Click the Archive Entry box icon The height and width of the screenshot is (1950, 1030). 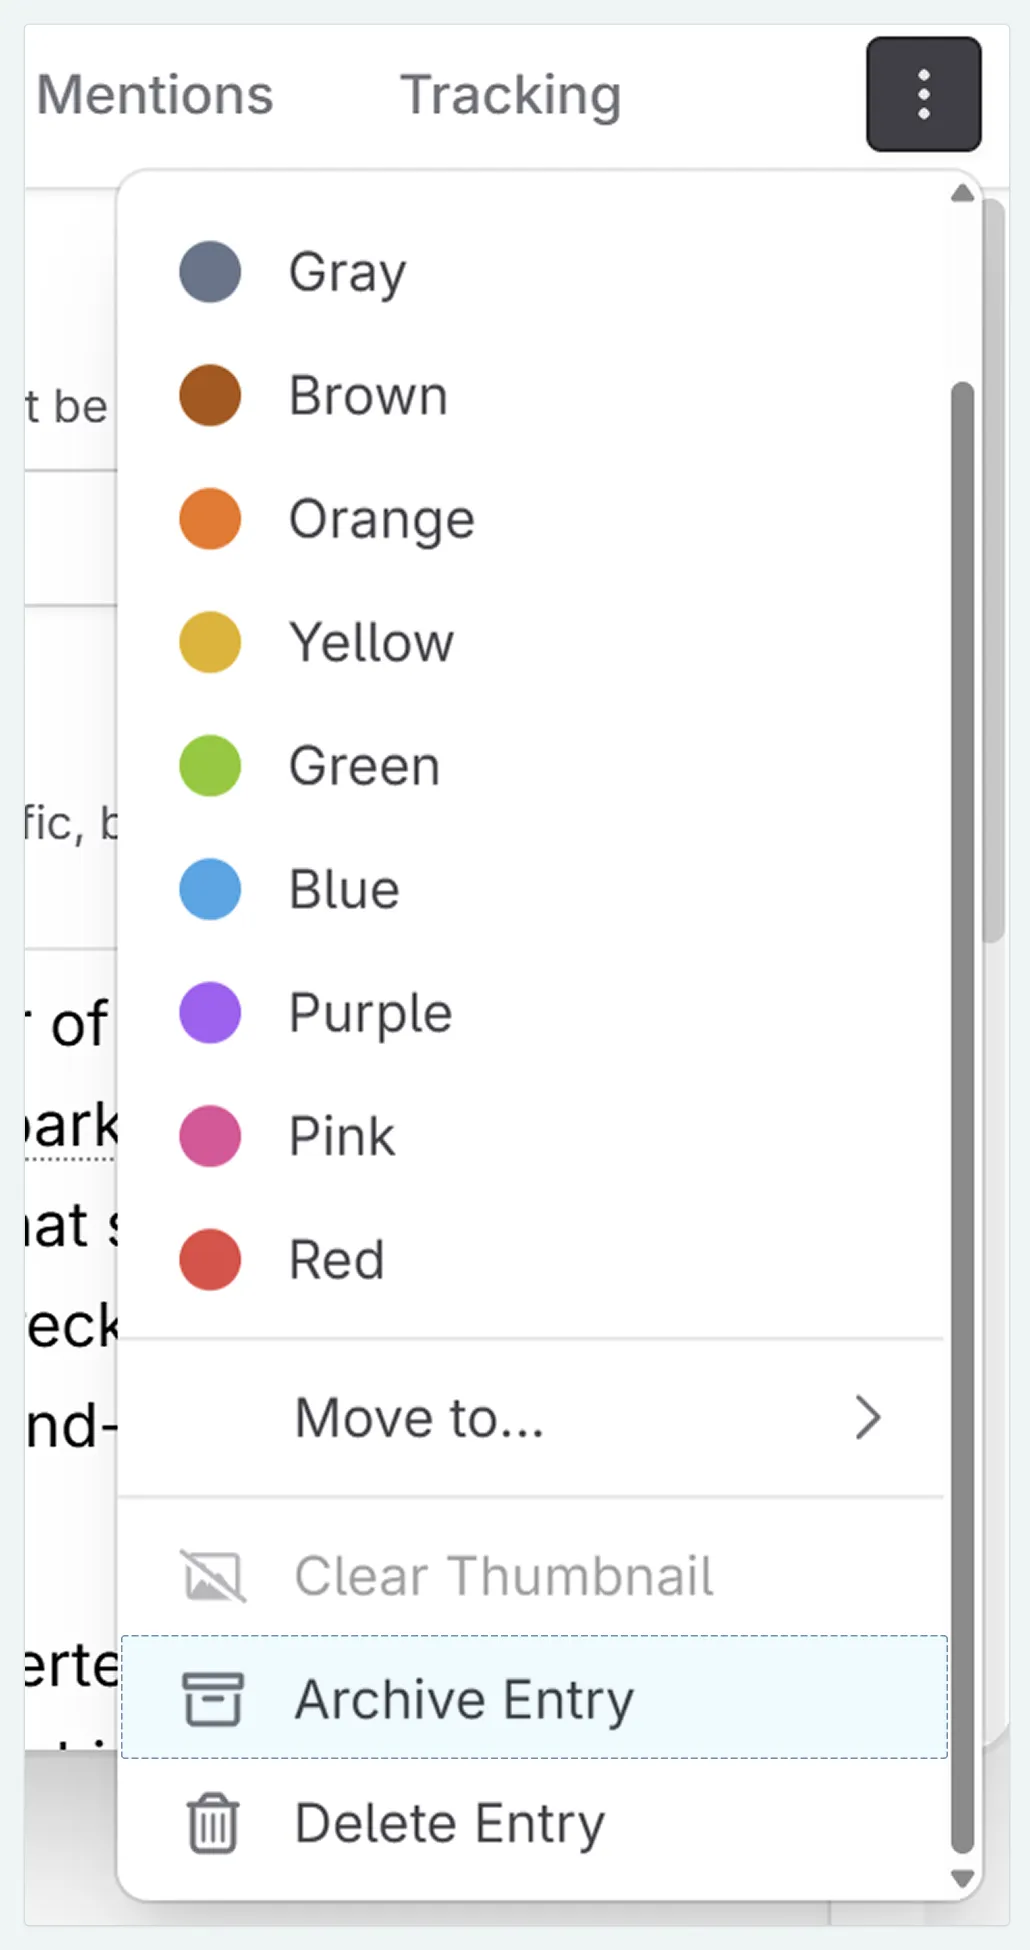[213, 1699]
